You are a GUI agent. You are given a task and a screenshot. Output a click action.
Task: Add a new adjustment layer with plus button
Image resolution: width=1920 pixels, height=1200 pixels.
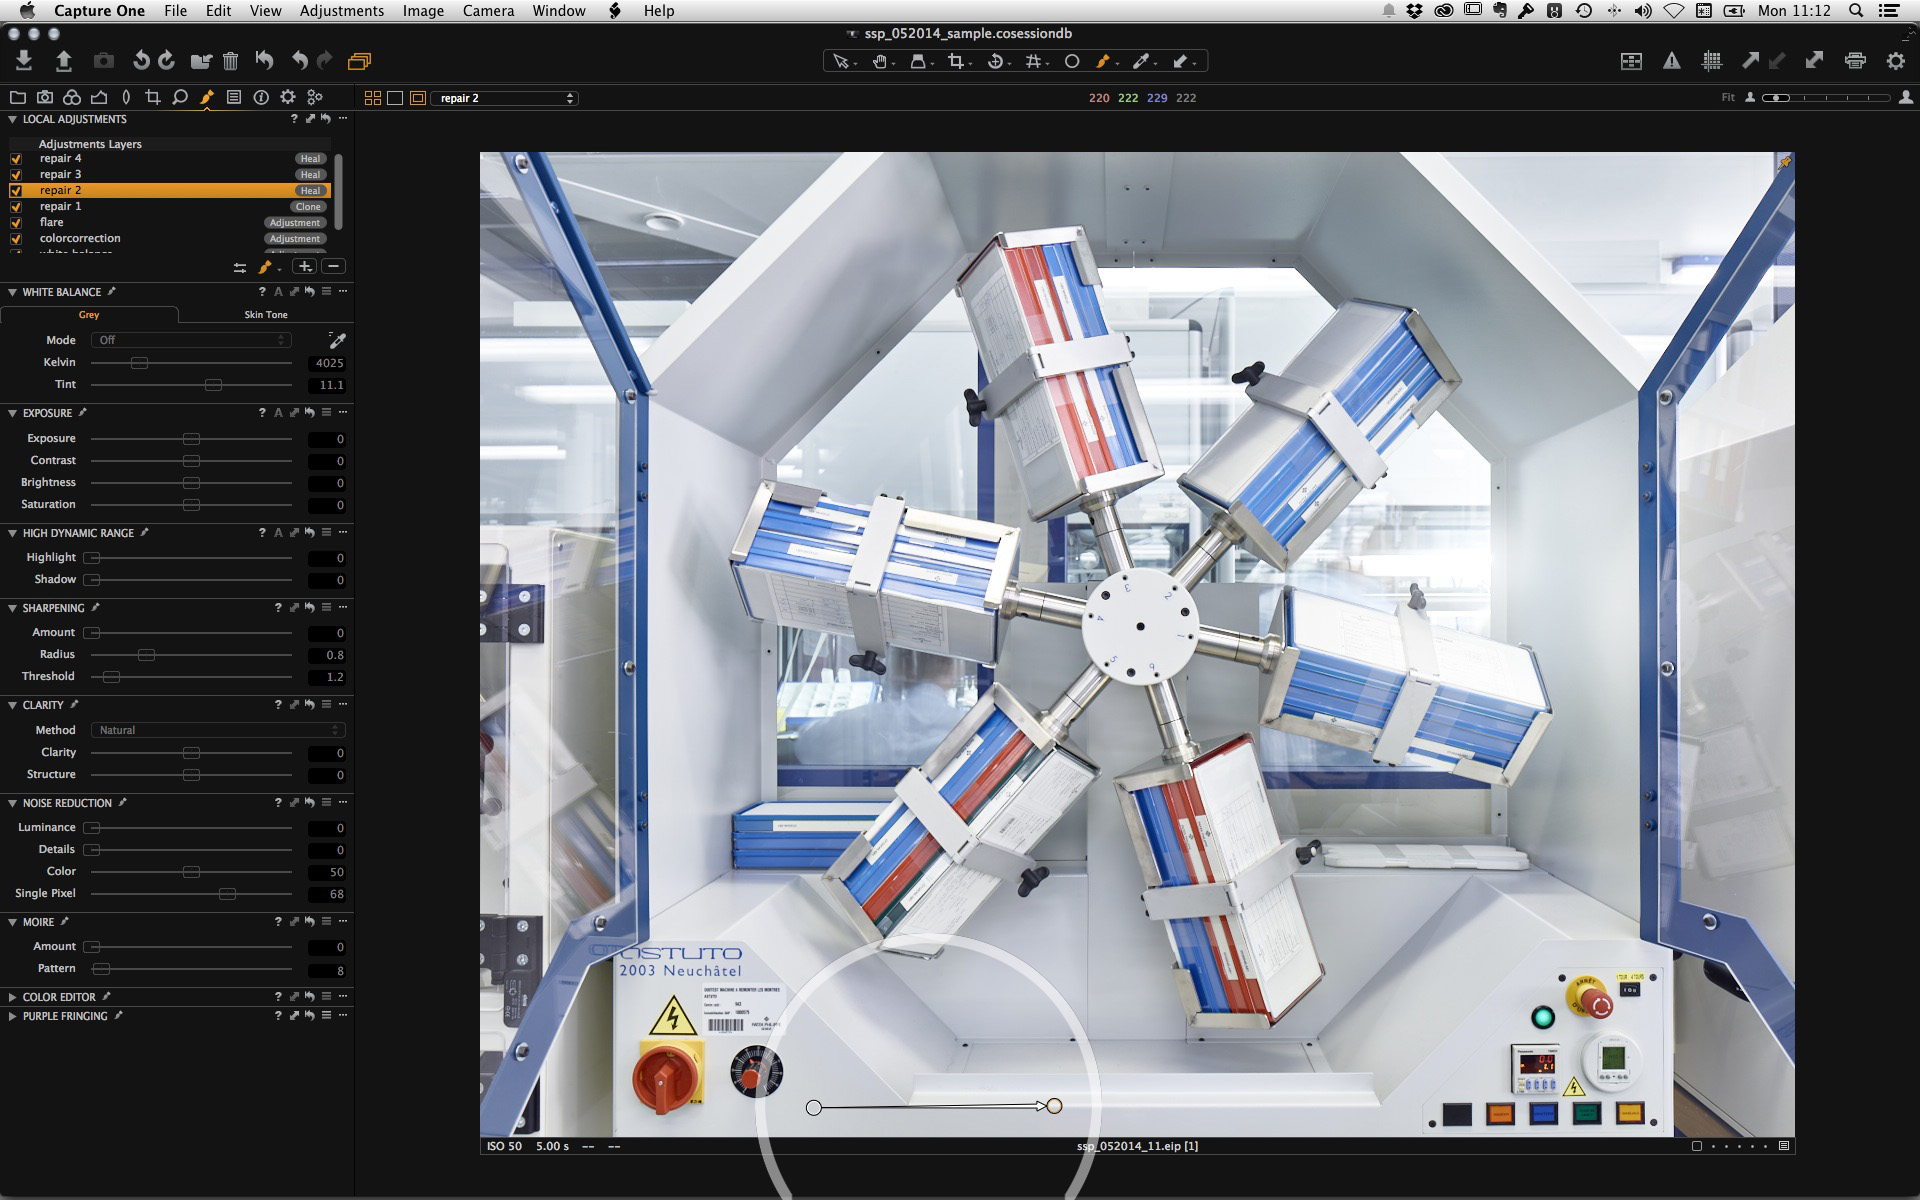(305, 266)
